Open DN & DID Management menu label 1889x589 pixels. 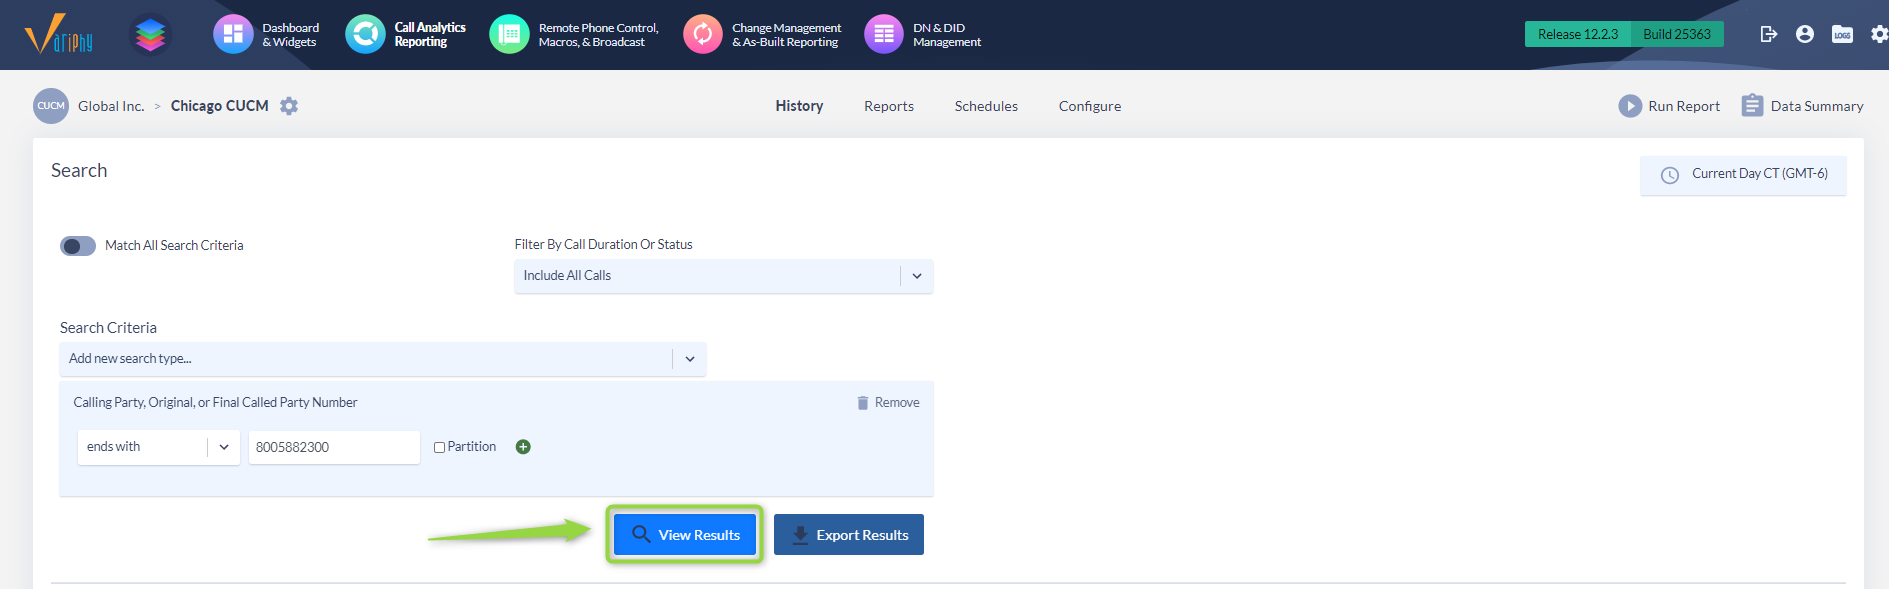[x=947, y=35]
